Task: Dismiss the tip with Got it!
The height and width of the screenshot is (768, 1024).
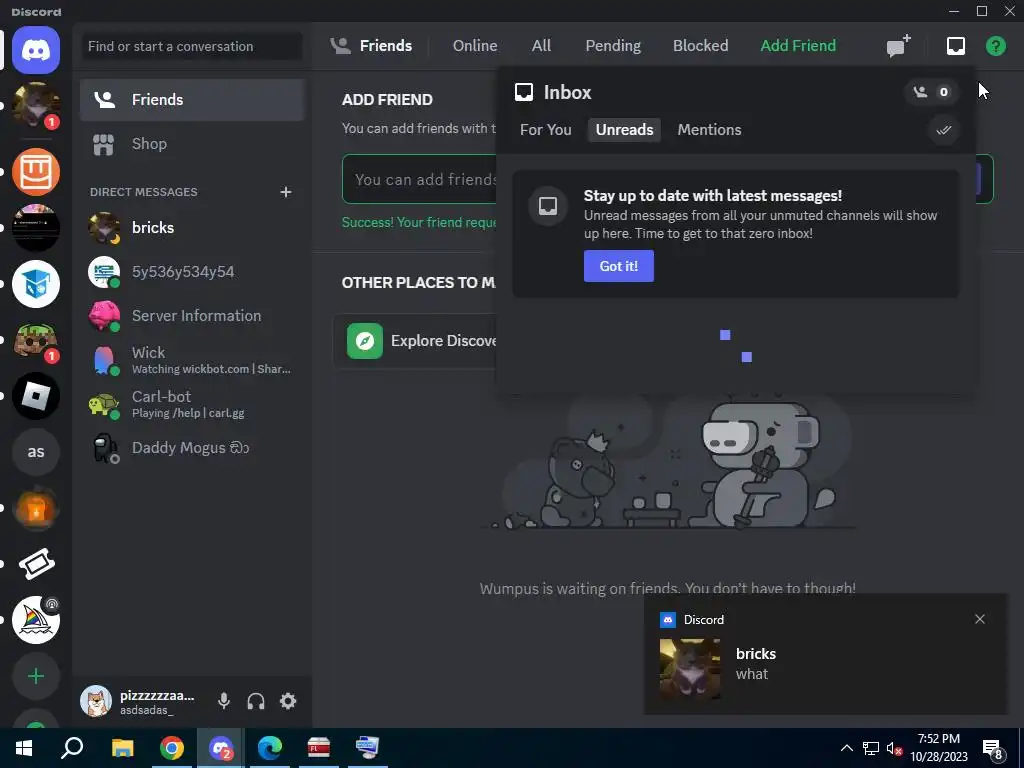Action: point(618,266)
